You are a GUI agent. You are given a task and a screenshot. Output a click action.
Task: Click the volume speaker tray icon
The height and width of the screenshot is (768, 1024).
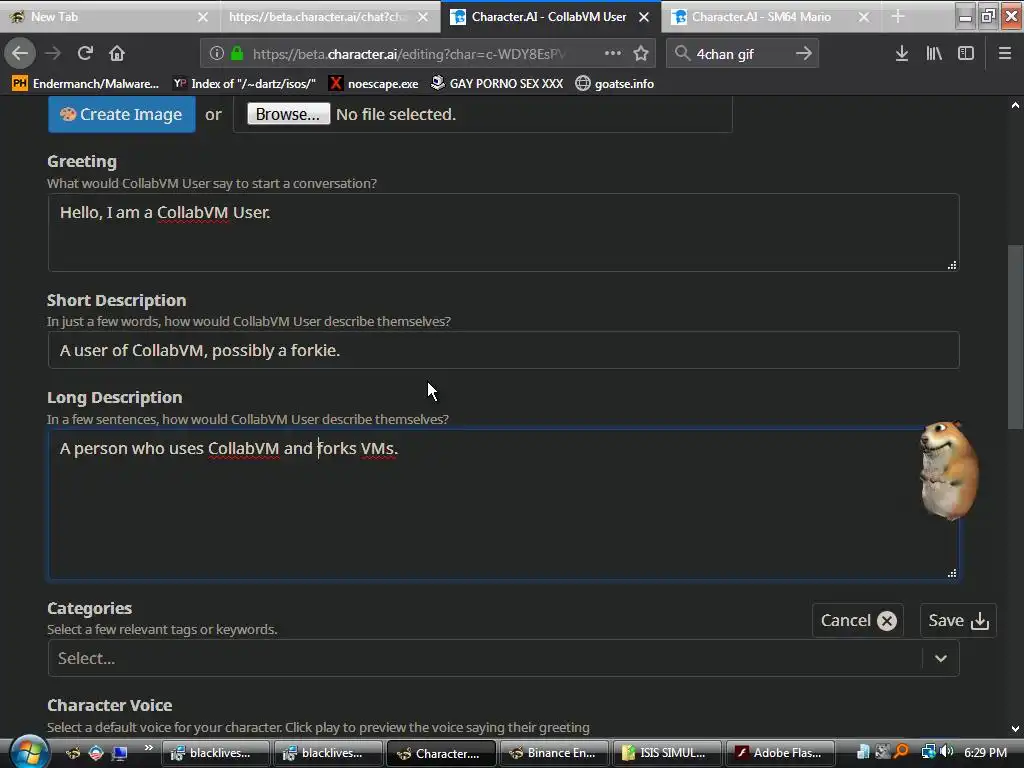947,752
